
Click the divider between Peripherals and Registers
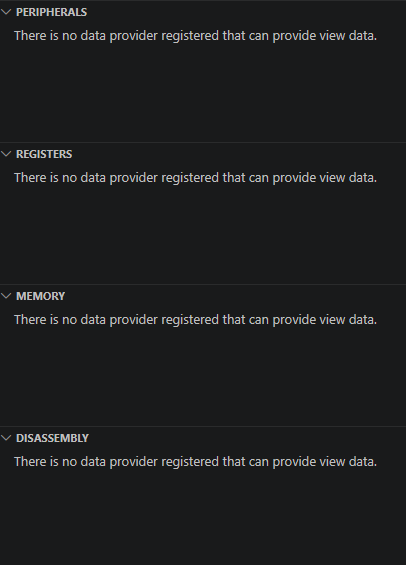tap(203, 142)
